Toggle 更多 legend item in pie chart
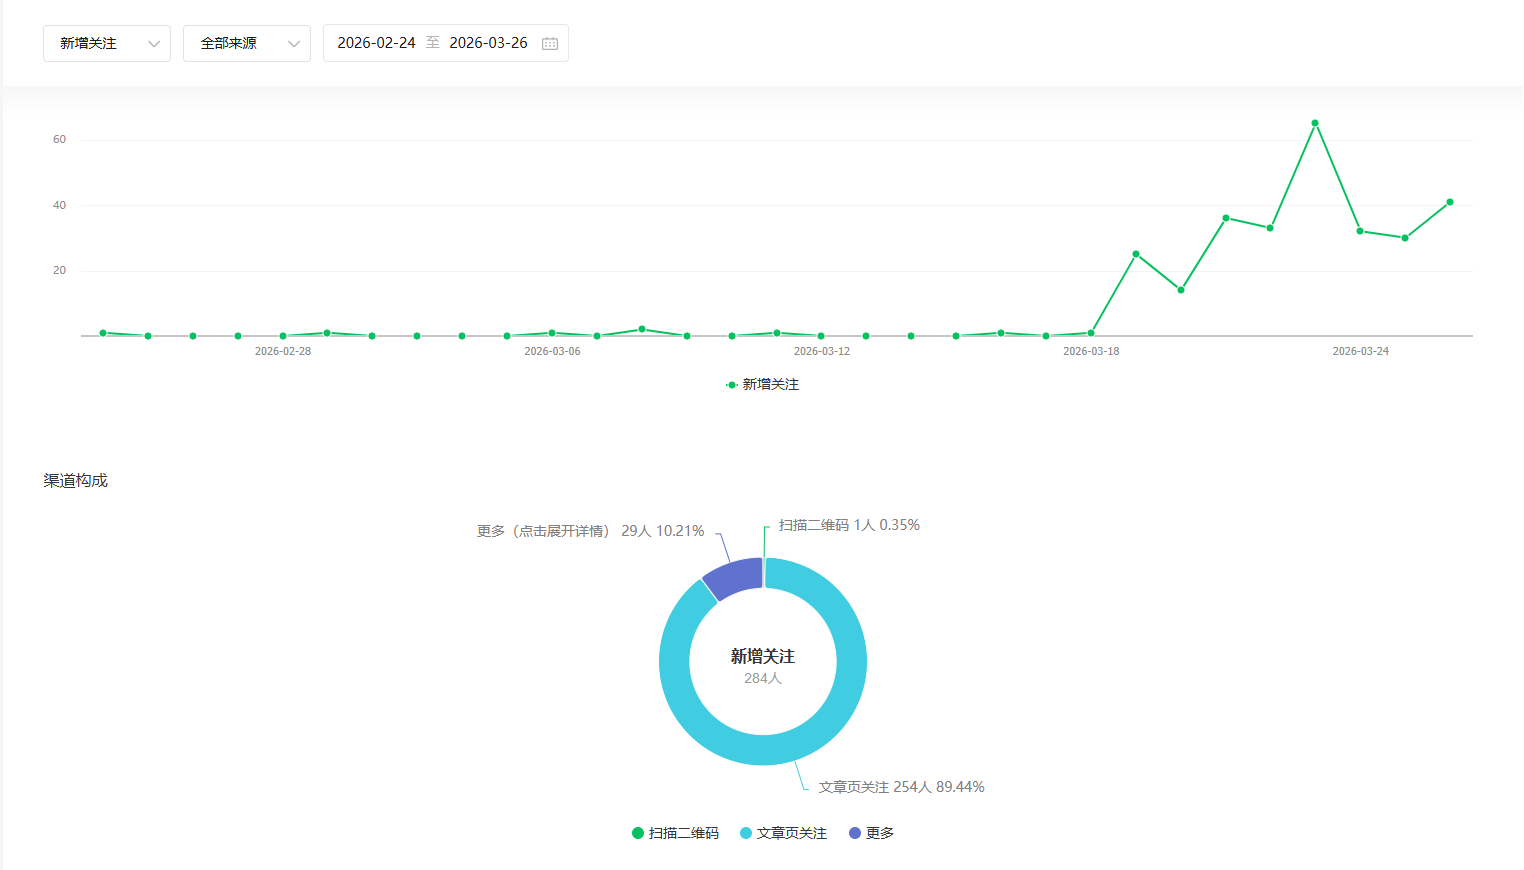 [x=871, y=833]
